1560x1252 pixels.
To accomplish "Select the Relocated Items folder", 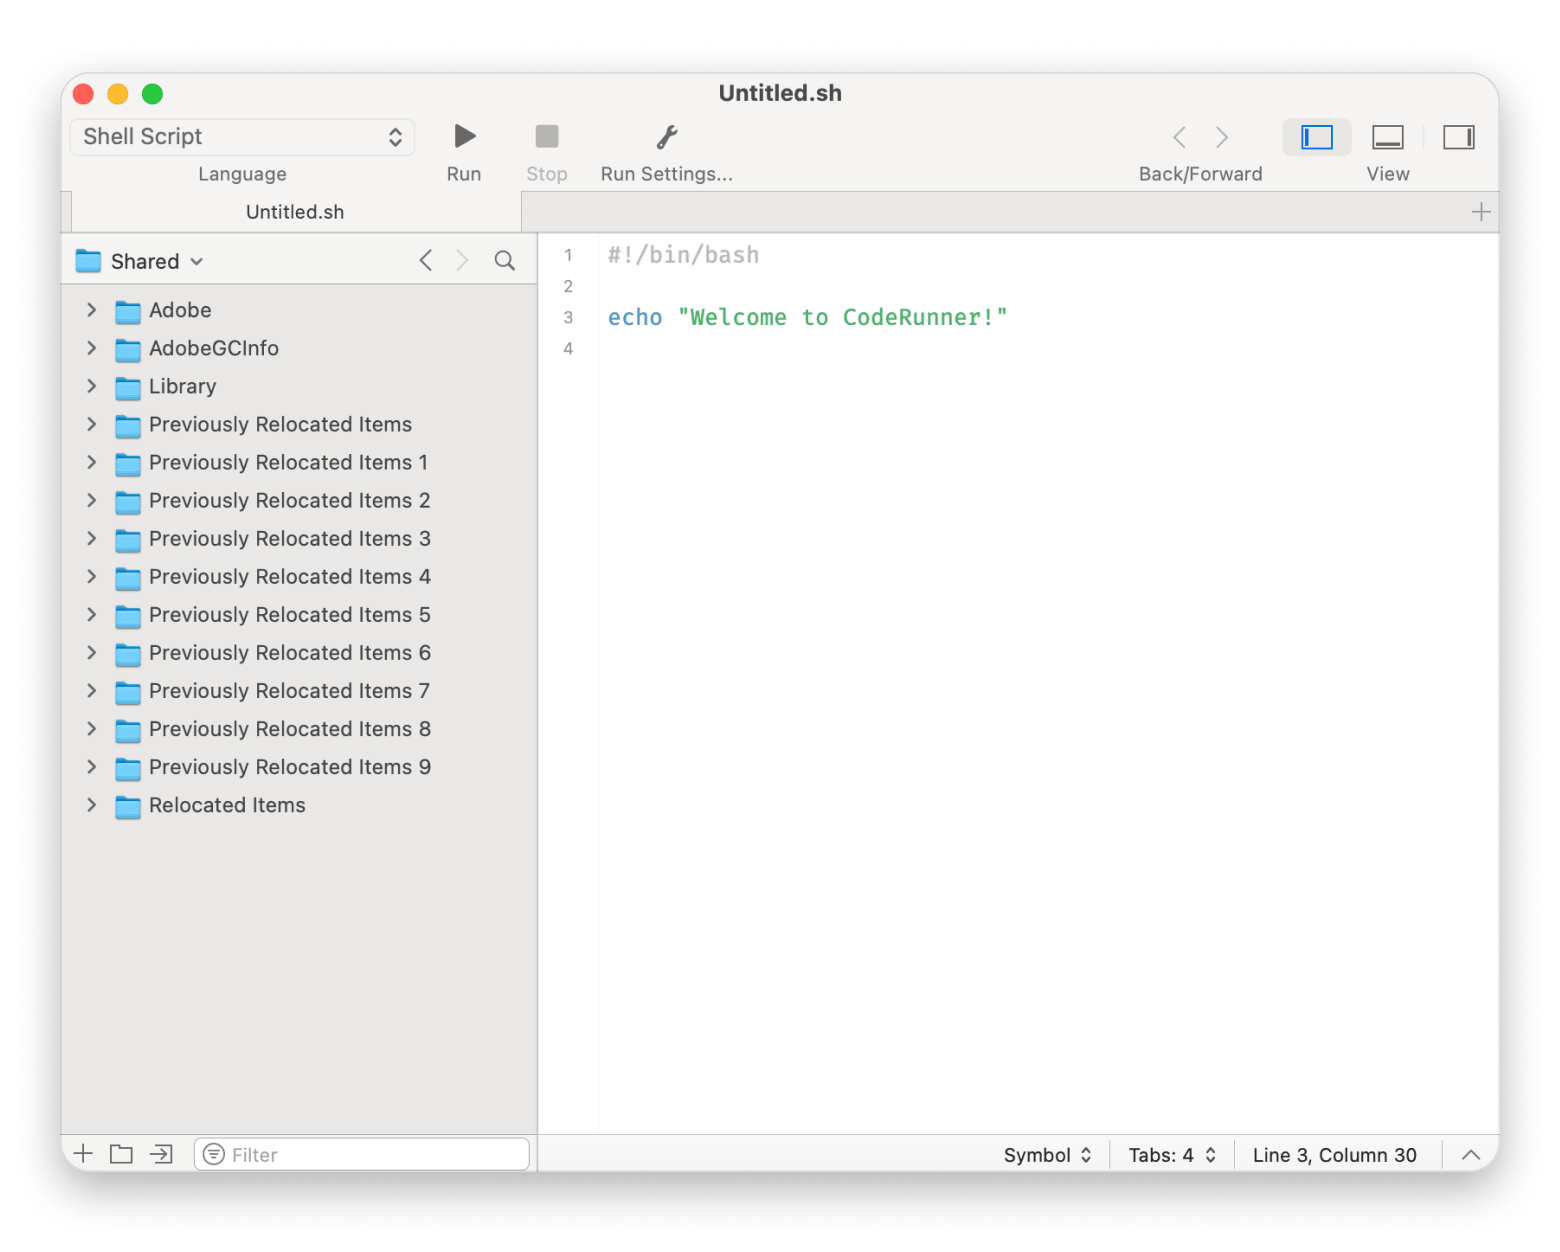I will pyautogui.click(x=300, y=805).
